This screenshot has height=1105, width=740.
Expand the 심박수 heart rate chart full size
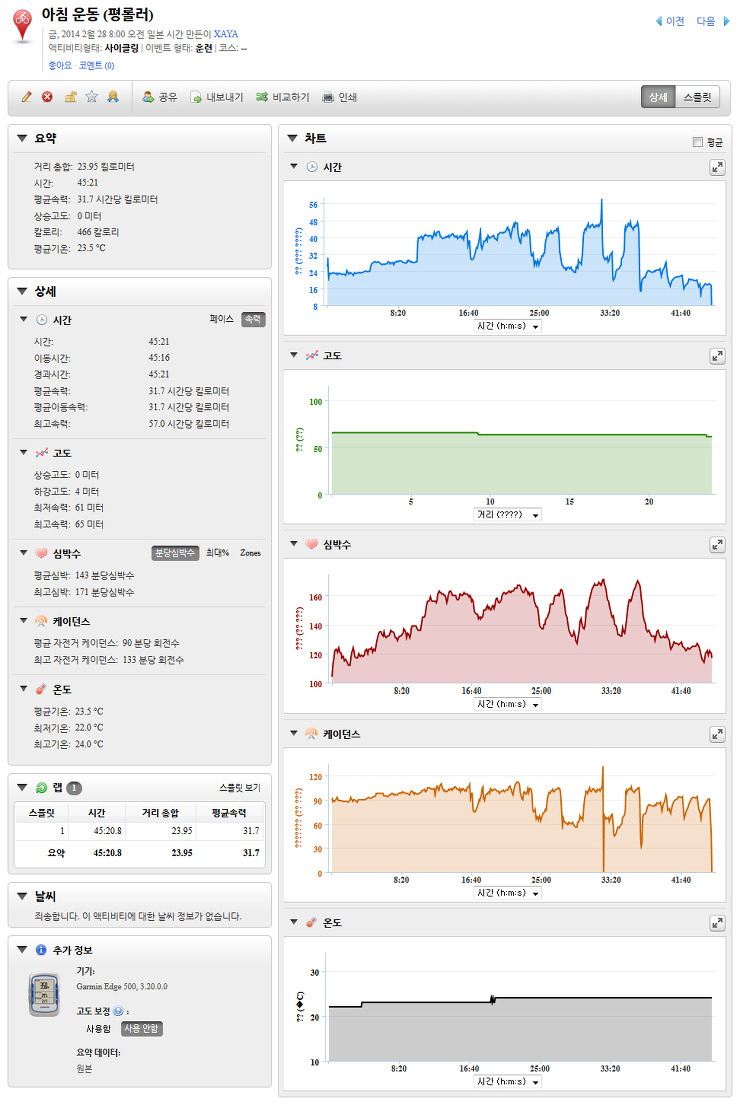[x=717, y=545]
